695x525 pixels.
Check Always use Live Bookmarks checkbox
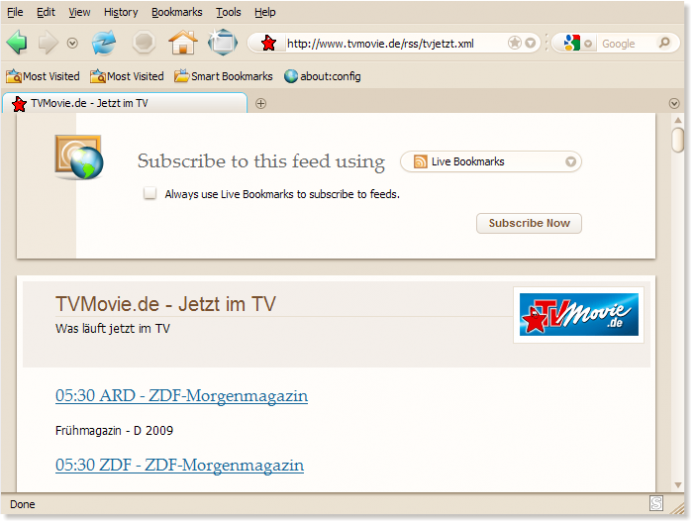150,193
